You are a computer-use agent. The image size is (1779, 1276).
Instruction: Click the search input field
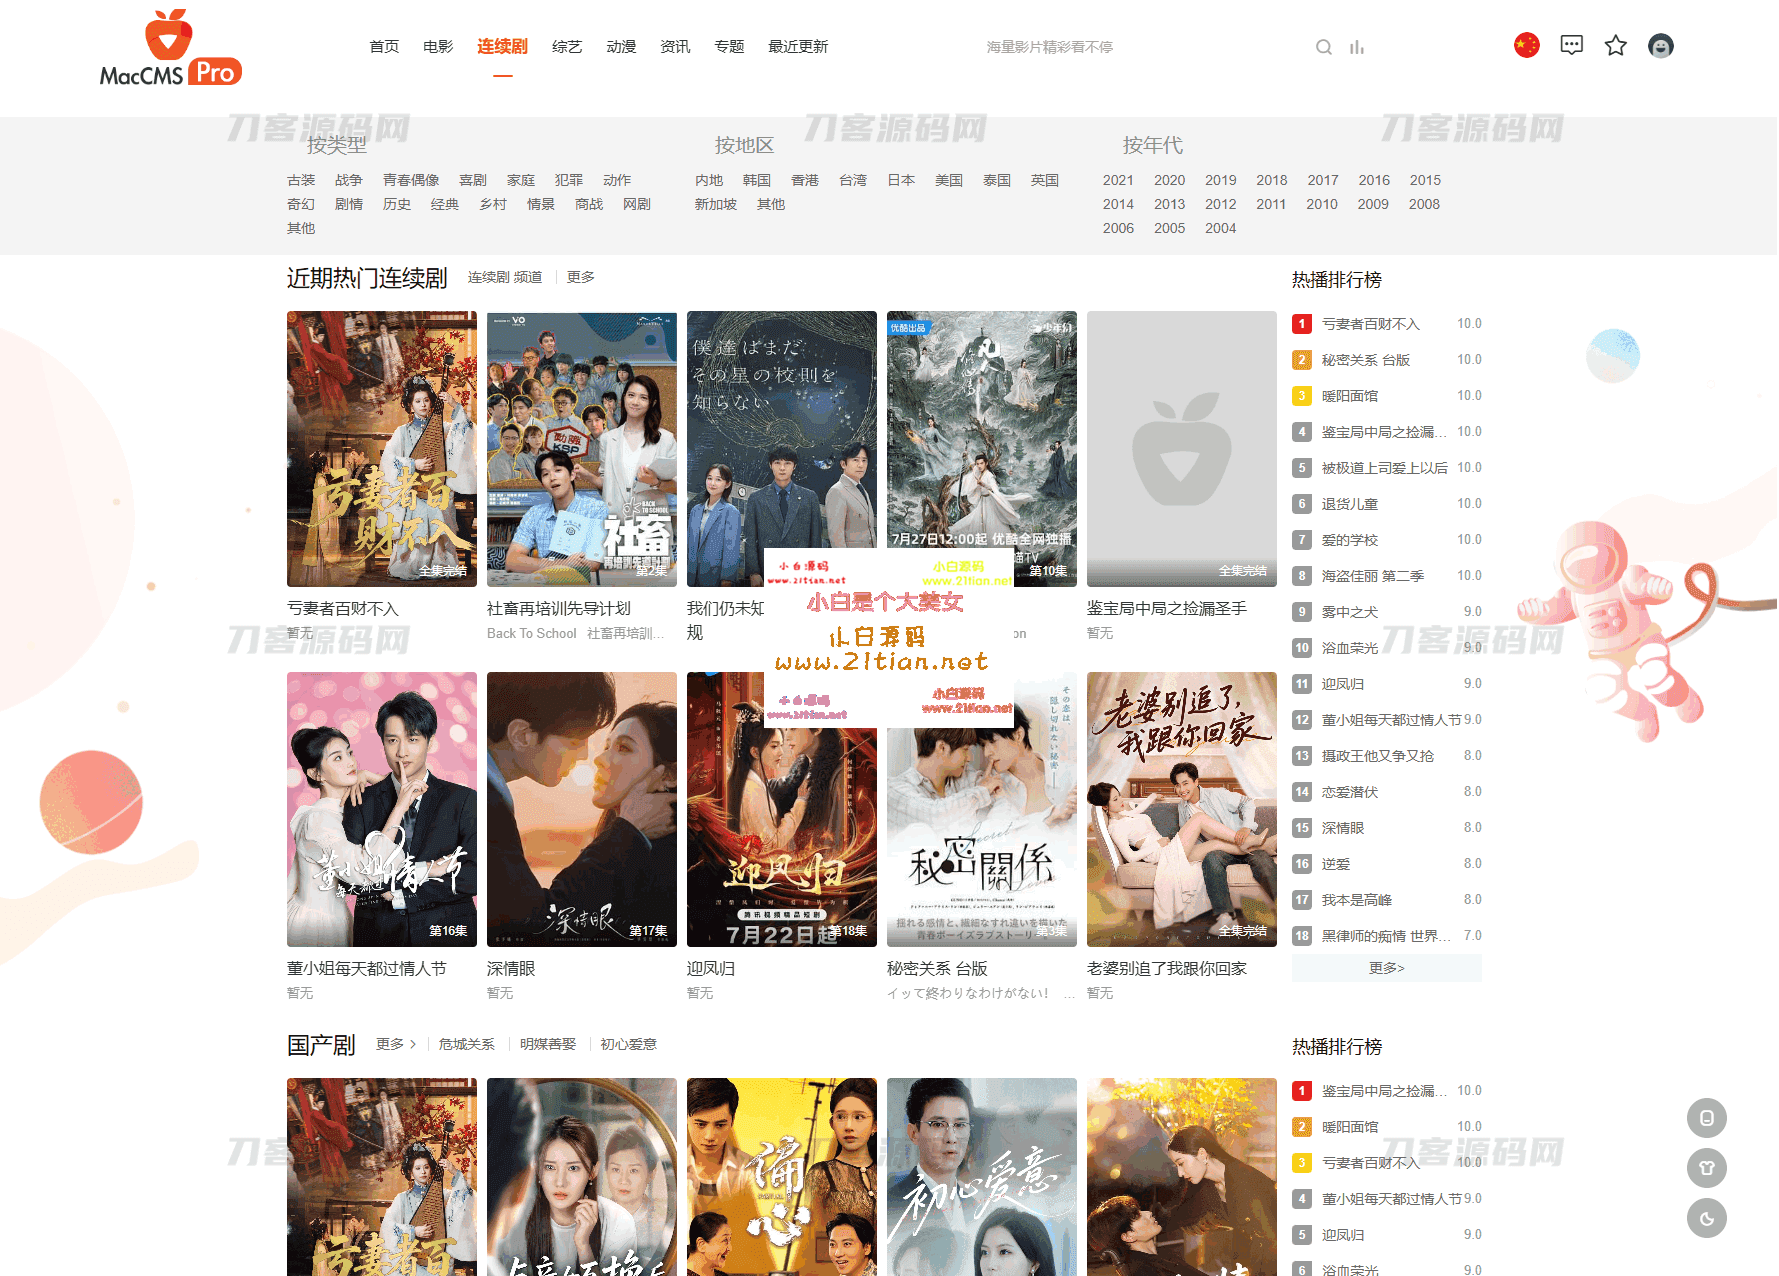[1140, 47]
